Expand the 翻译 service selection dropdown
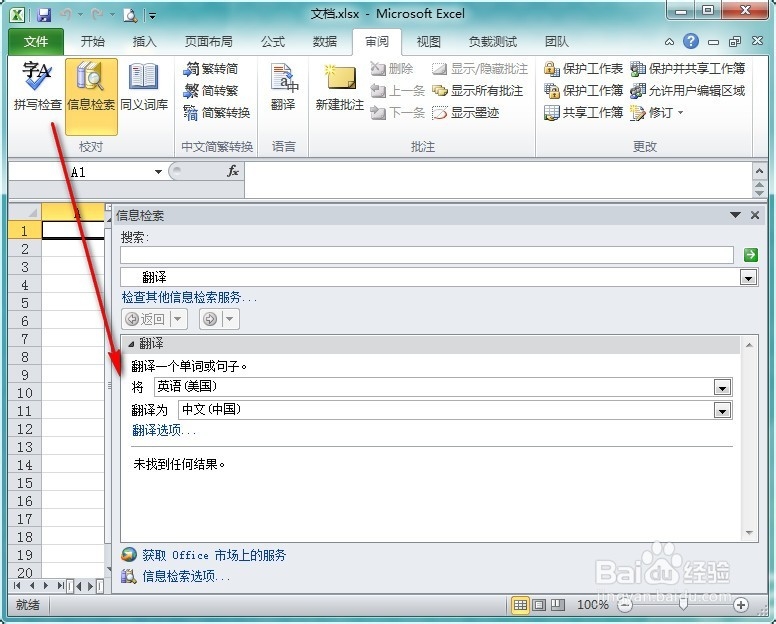Viewport: 776px width, 624px height. click(748, 278)
